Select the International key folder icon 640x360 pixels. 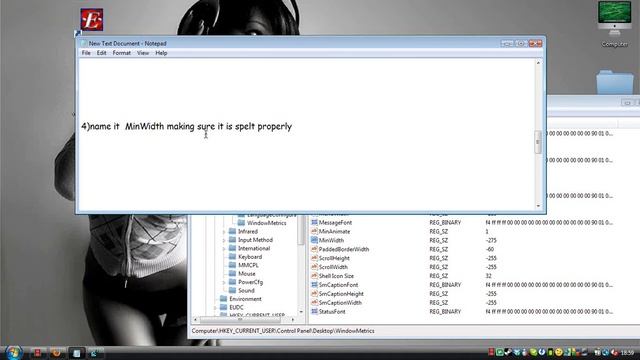tap(232, 248)
